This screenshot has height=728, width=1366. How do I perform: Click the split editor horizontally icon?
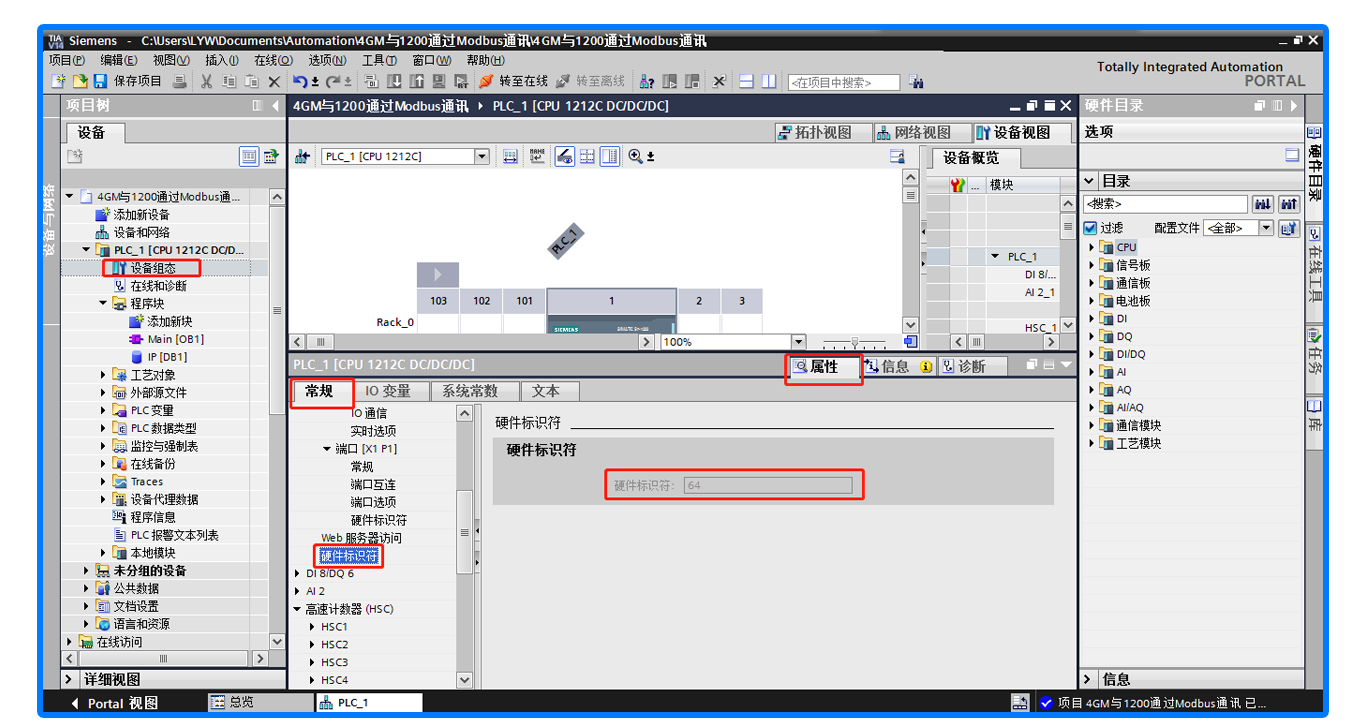pos(746,81)
